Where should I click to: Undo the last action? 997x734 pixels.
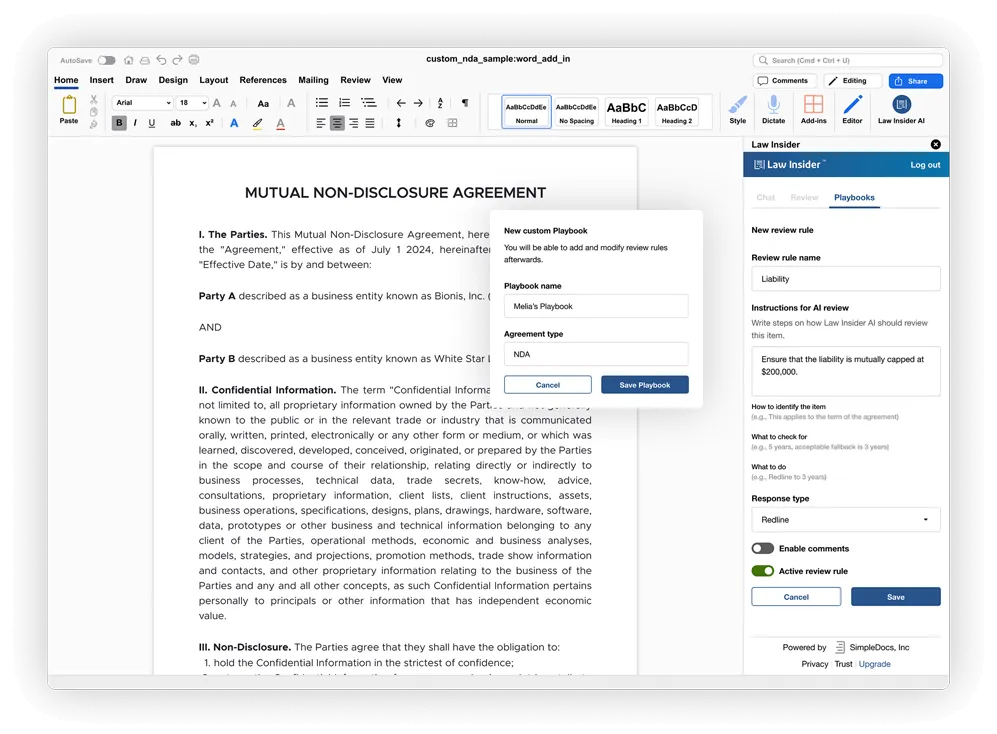pos(161,60)
